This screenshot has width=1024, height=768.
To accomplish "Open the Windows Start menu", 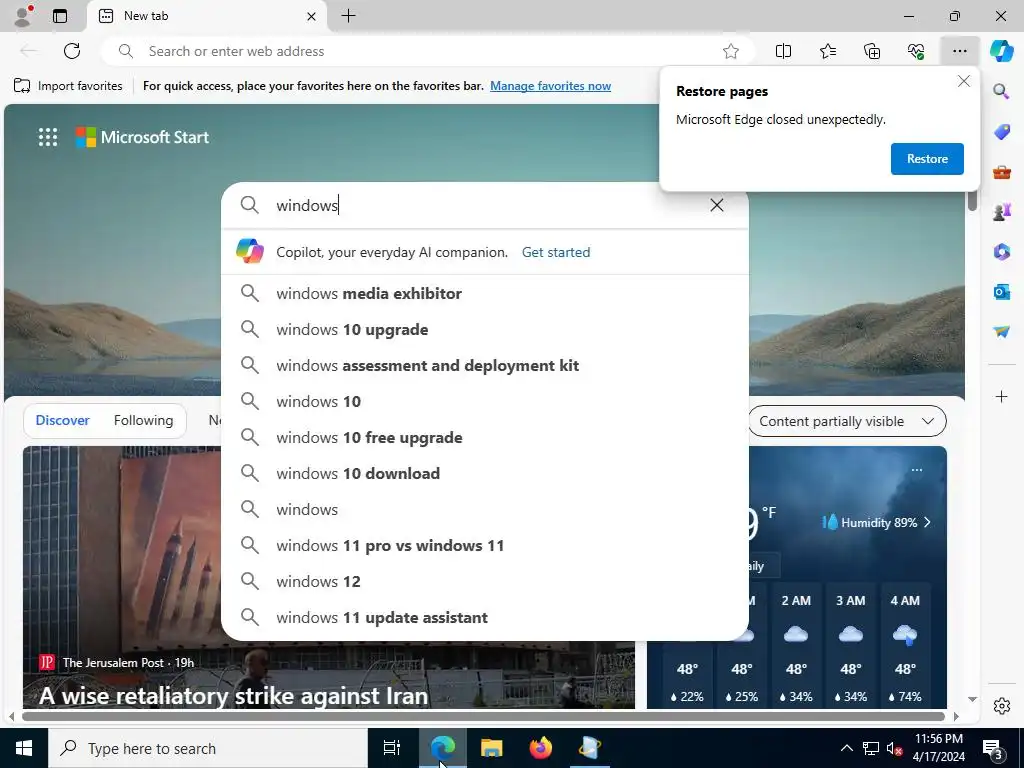I will coord(24,748).
